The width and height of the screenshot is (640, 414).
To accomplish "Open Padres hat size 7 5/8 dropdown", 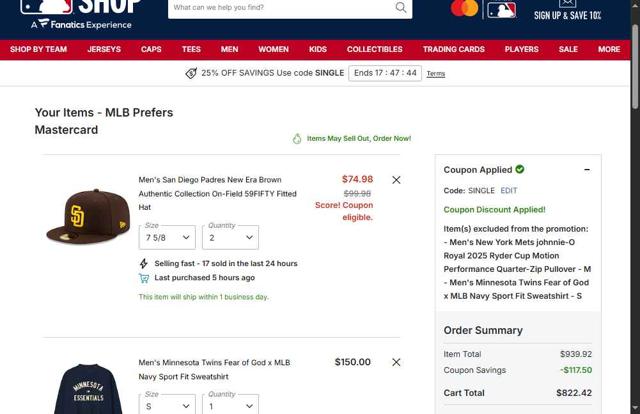I will tap(167, 238).
